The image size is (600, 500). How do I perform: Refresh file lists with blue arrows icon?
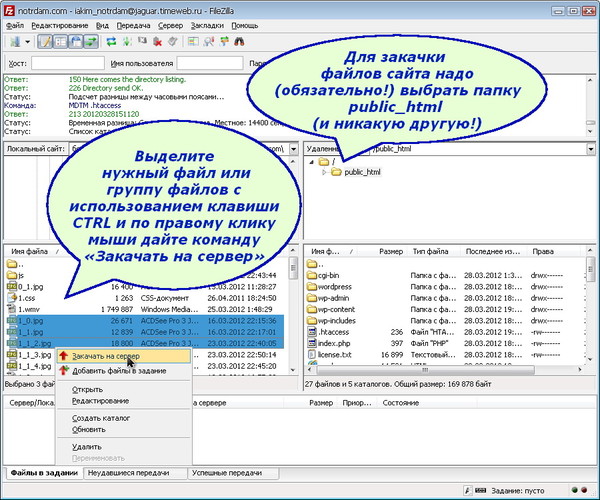(111, 42)
